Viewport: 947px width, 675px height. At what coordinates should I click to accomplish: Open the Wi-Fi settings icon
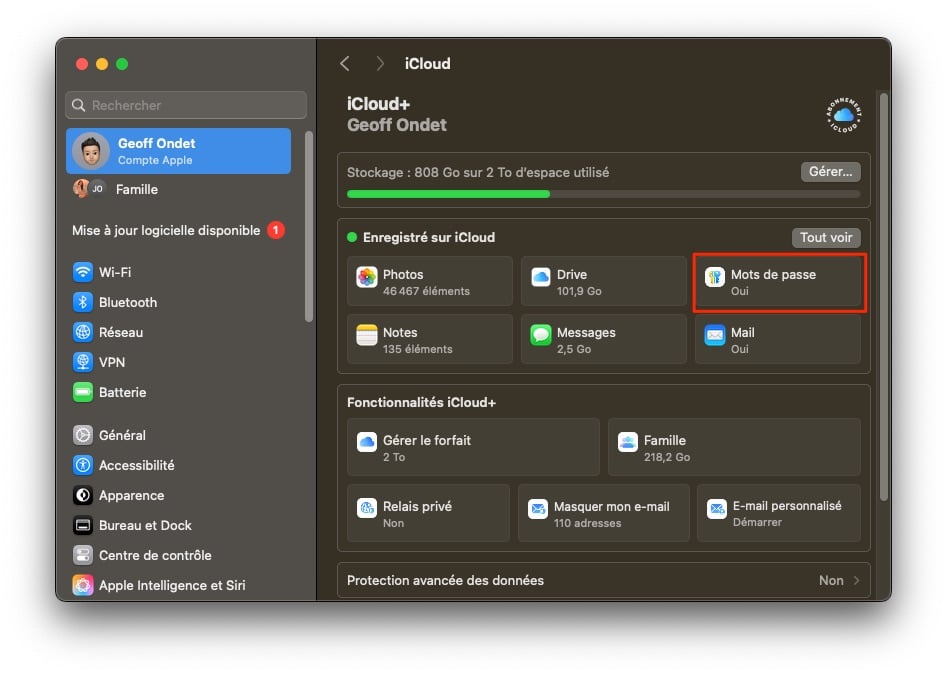(83, 272)
